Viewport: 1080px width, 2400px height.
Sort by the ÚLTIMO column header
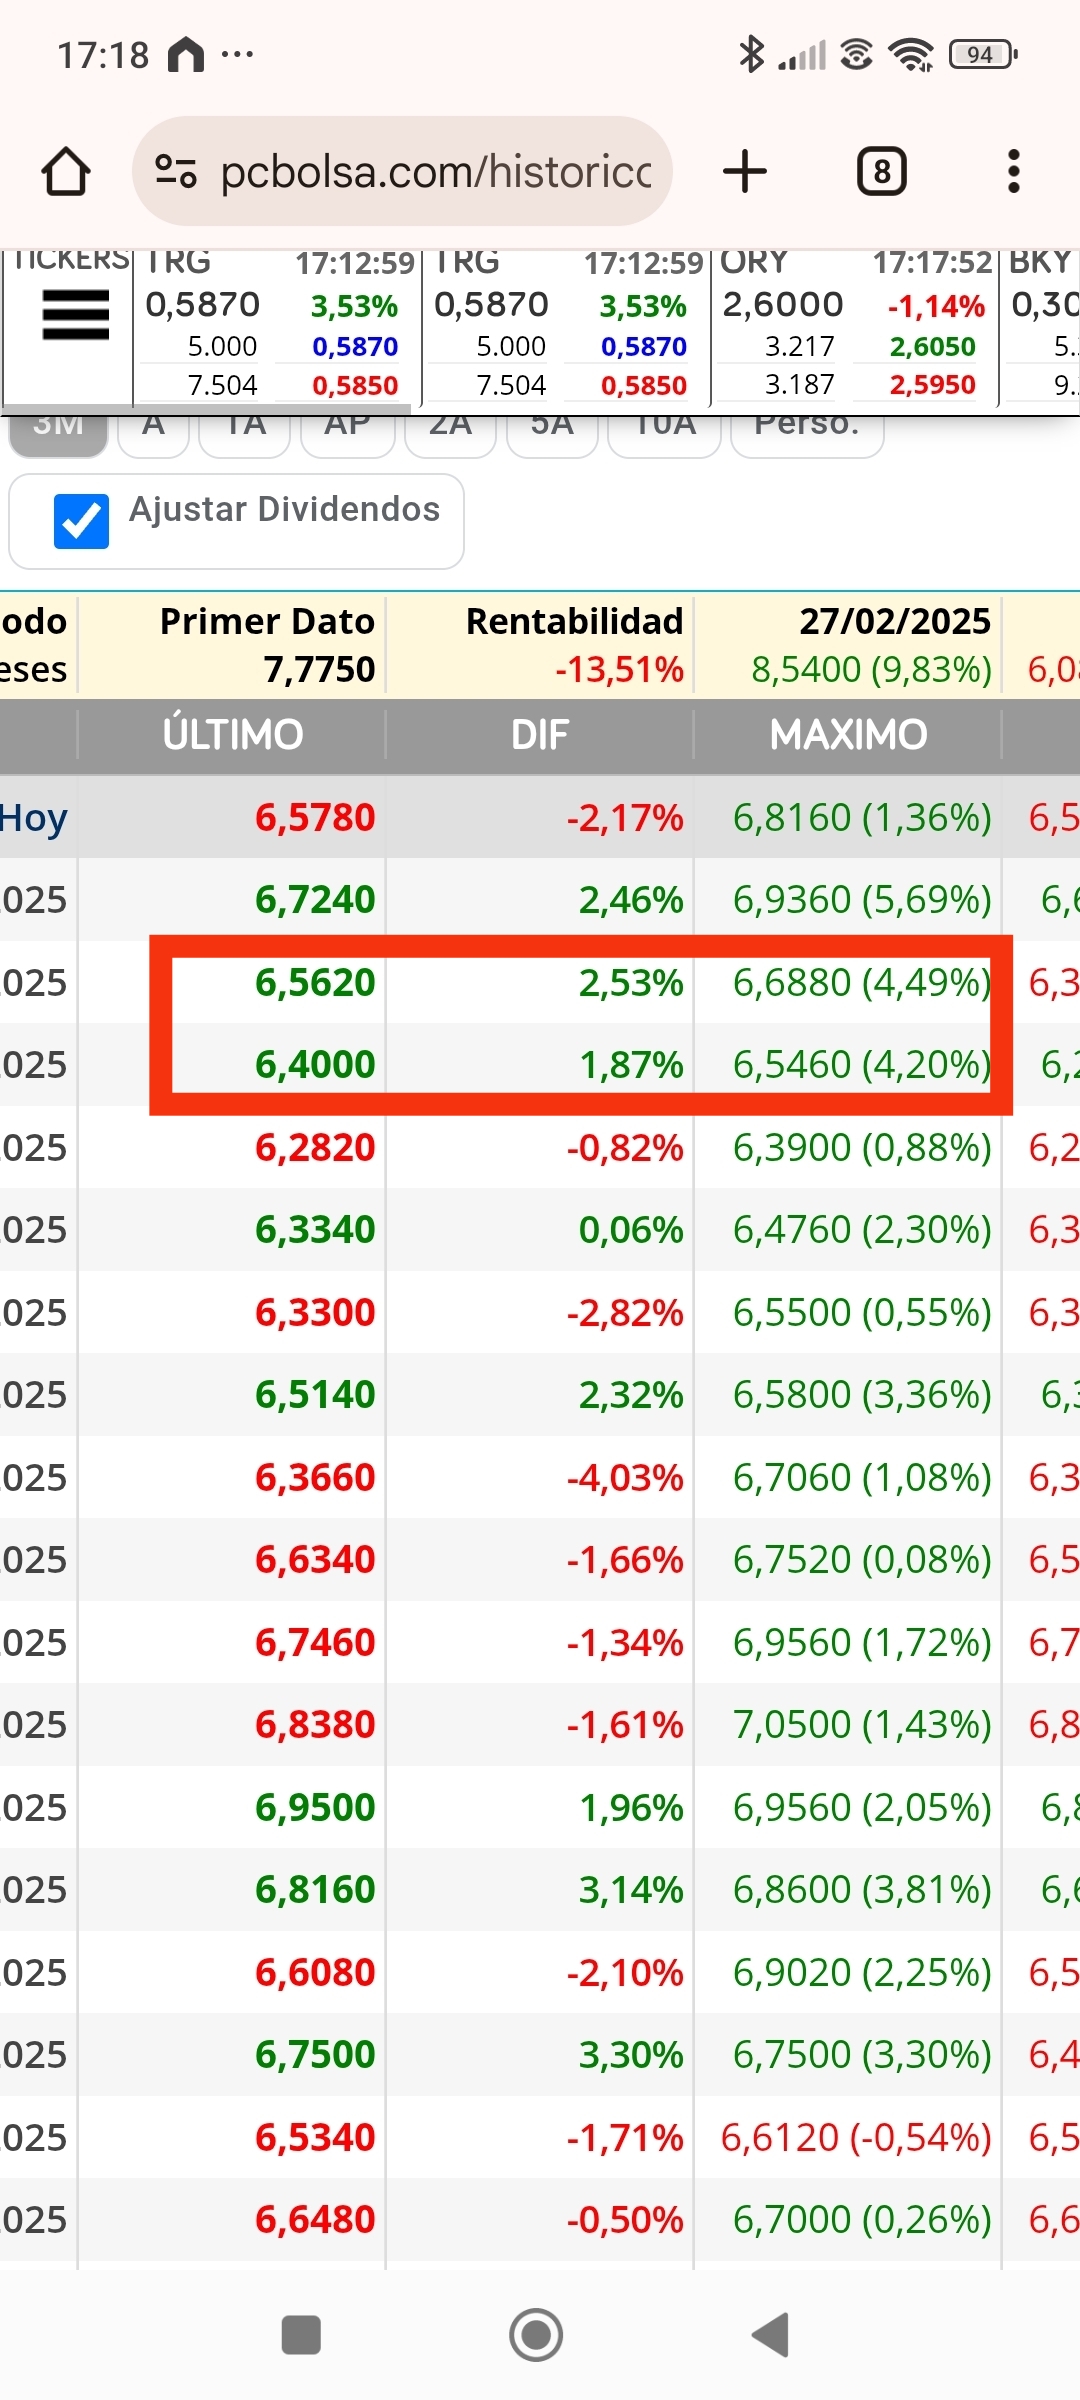(x=232, y=735)
